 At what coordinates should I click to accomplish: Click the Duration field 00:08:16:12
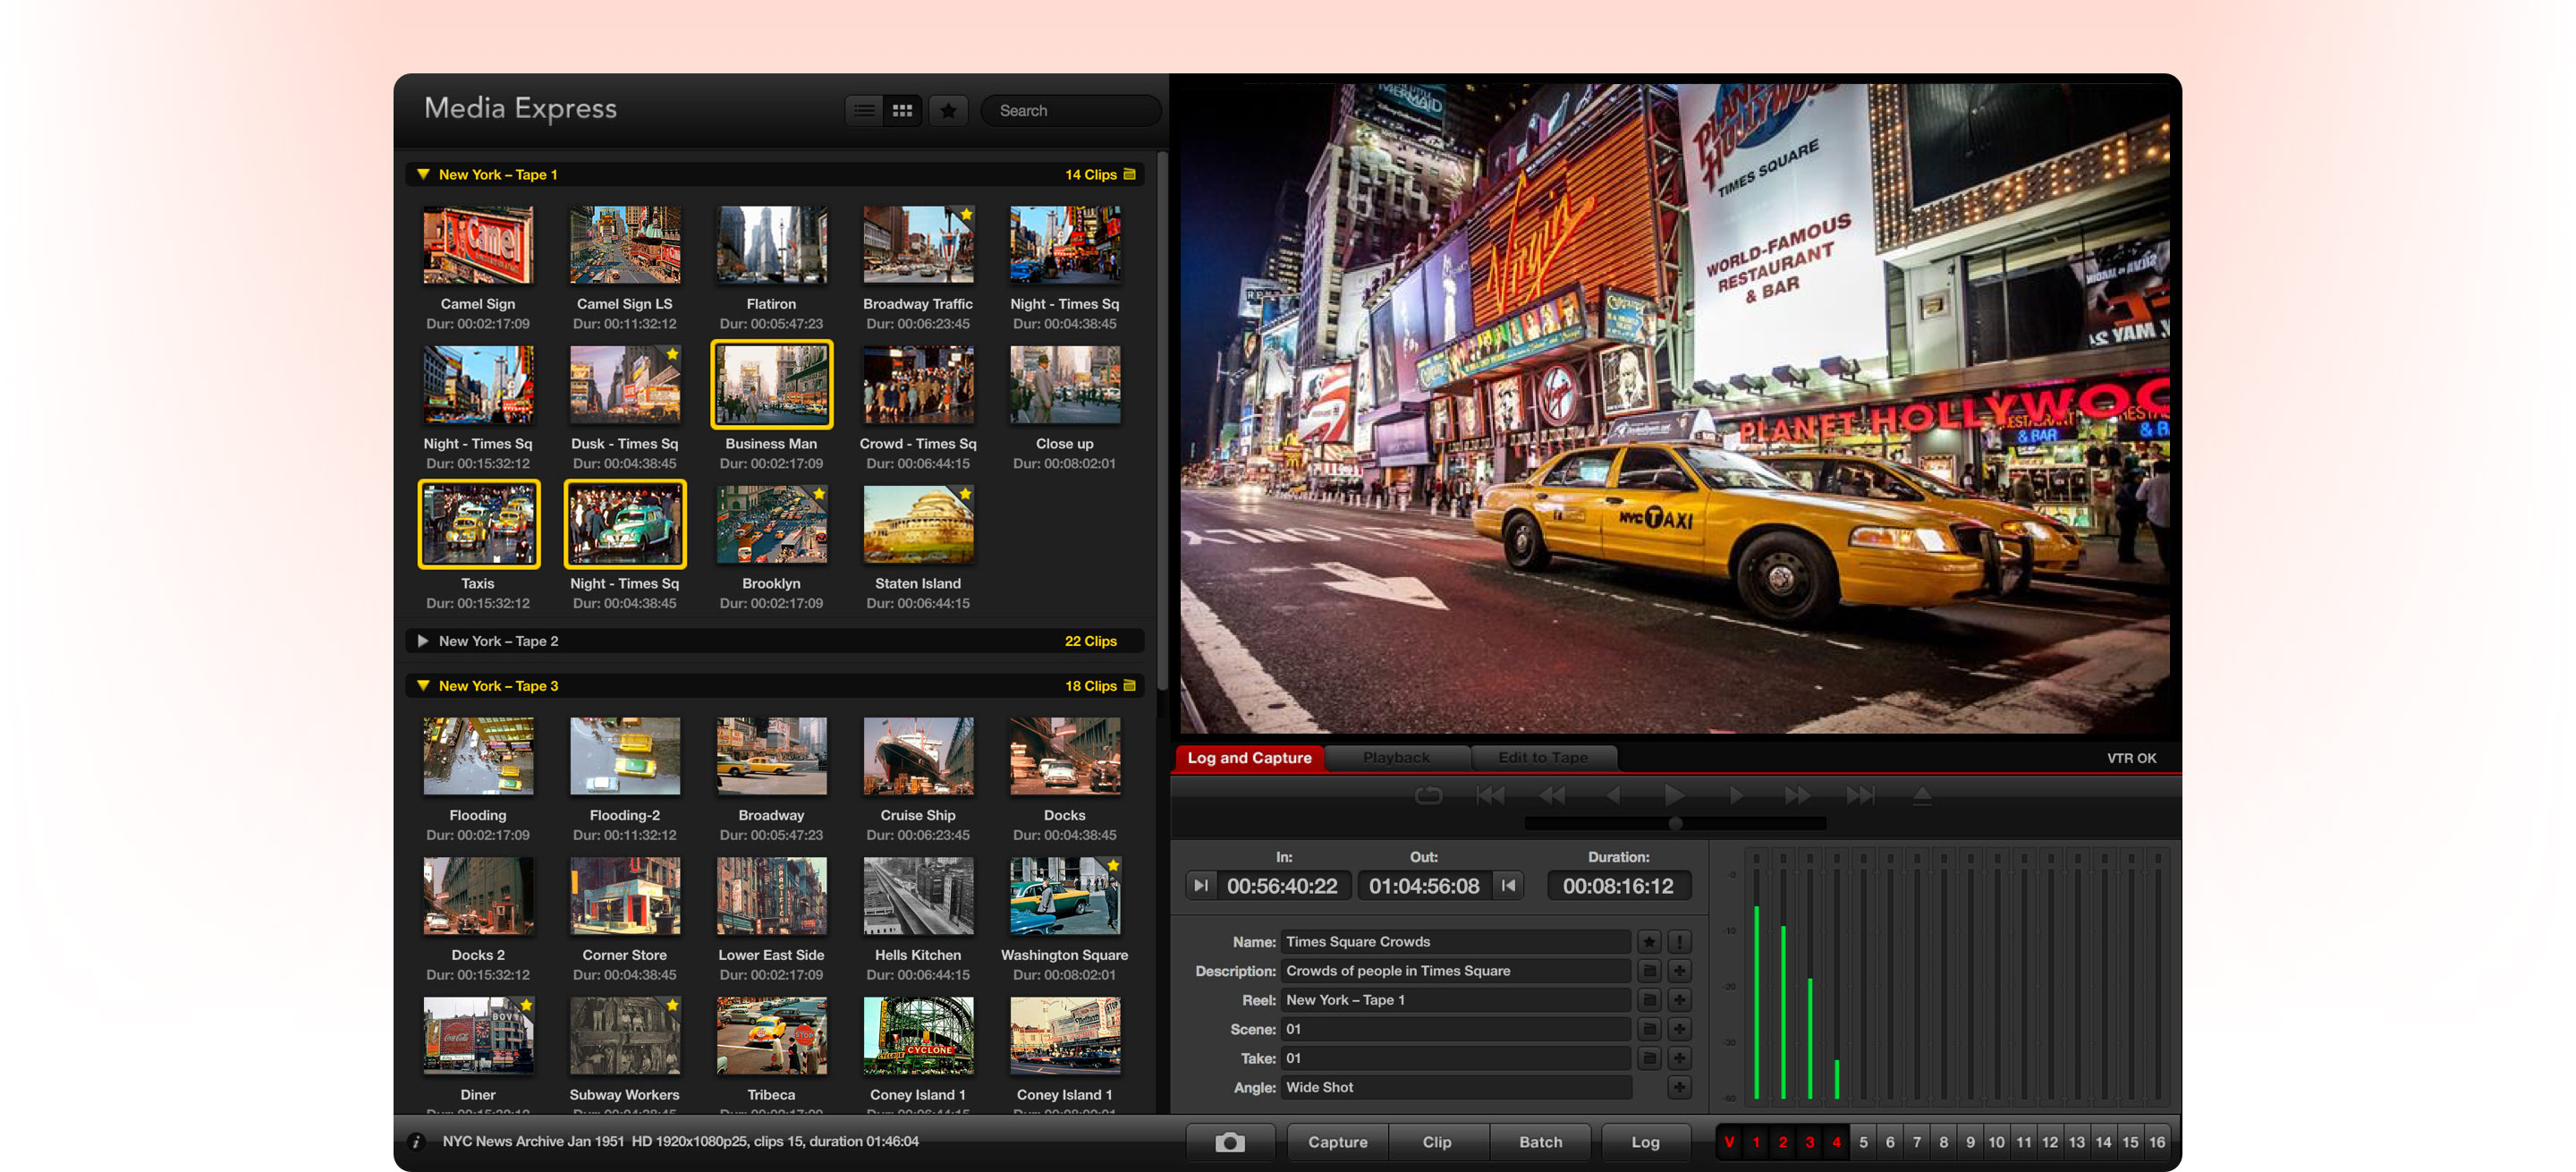point(1618,885)
